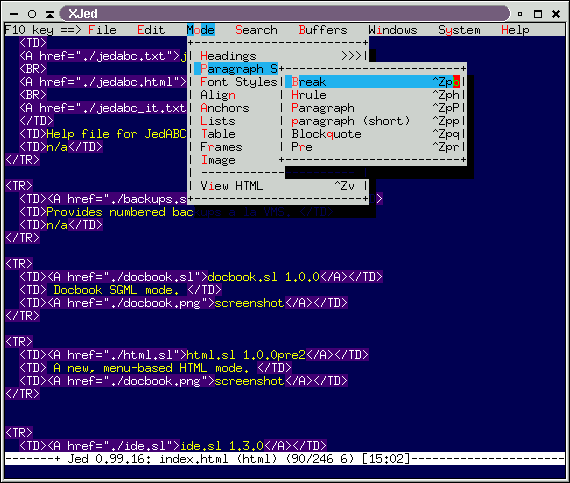
Task: Click 'ide.sl 1.3.0' text
Action: pyautogui.click(x=222, y=446)
